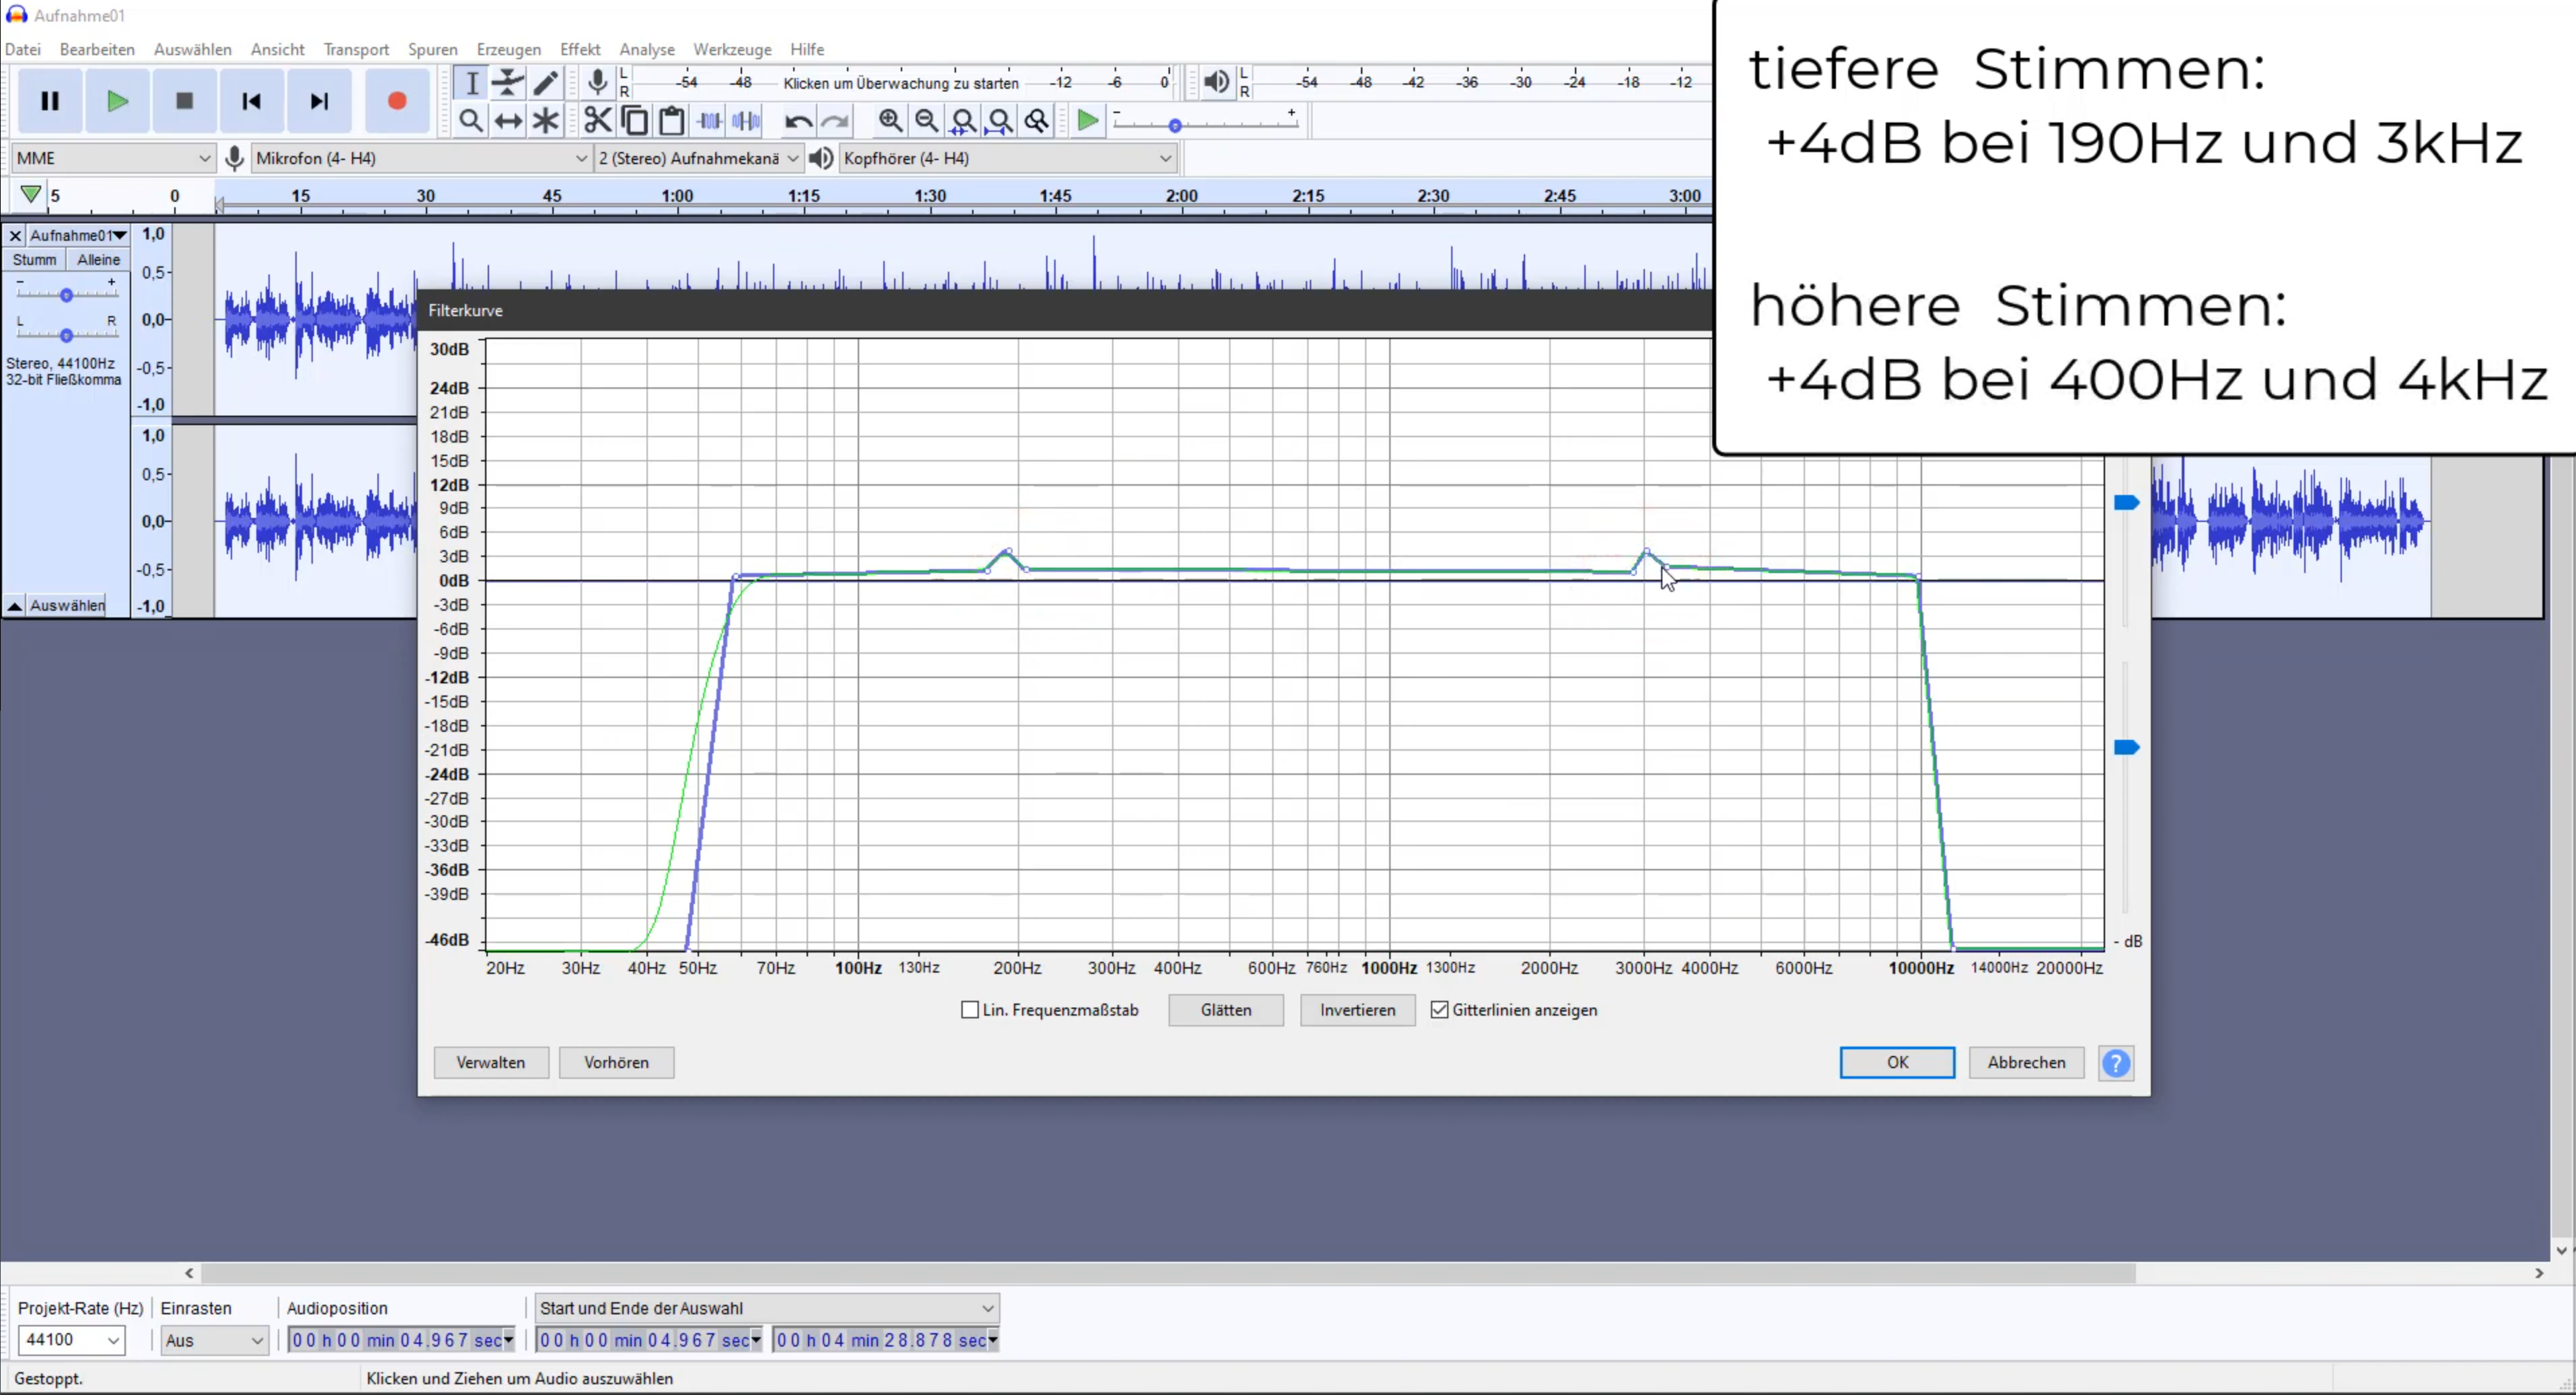The height and width of the screenshot is (1395, 2576).
Task: Click the Skip to Start button
Action: (x=251, y=101)
